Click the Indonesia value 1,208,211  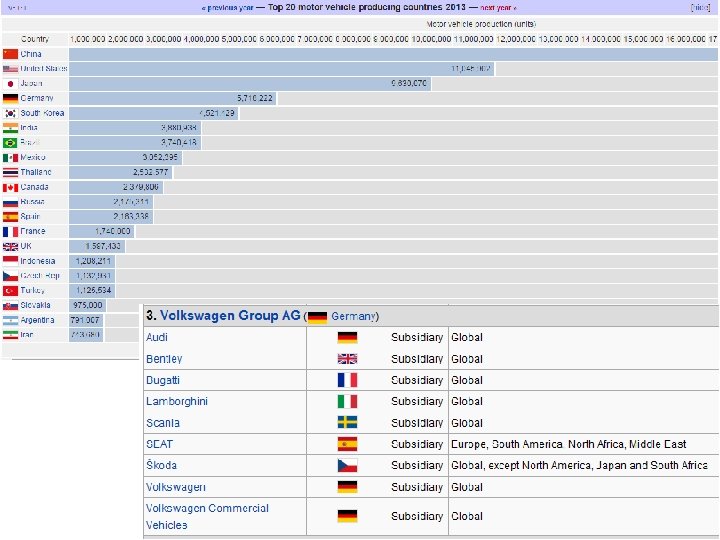tap(93, 261)
